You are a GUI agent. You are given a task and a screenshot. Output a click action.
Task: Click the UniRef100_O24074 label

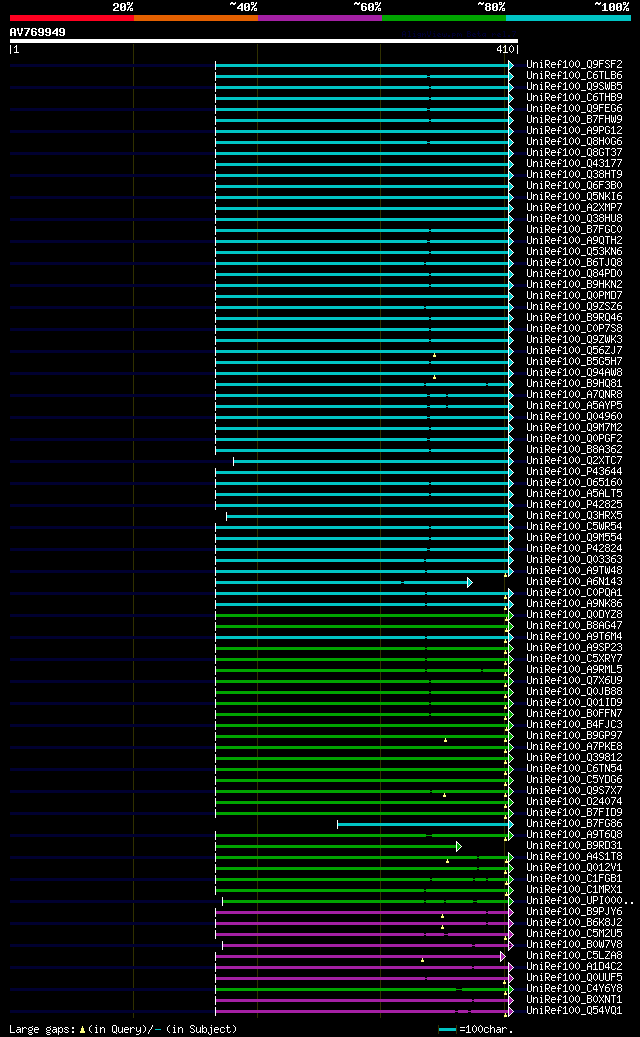pyautogui.click(x=574, y=802)
